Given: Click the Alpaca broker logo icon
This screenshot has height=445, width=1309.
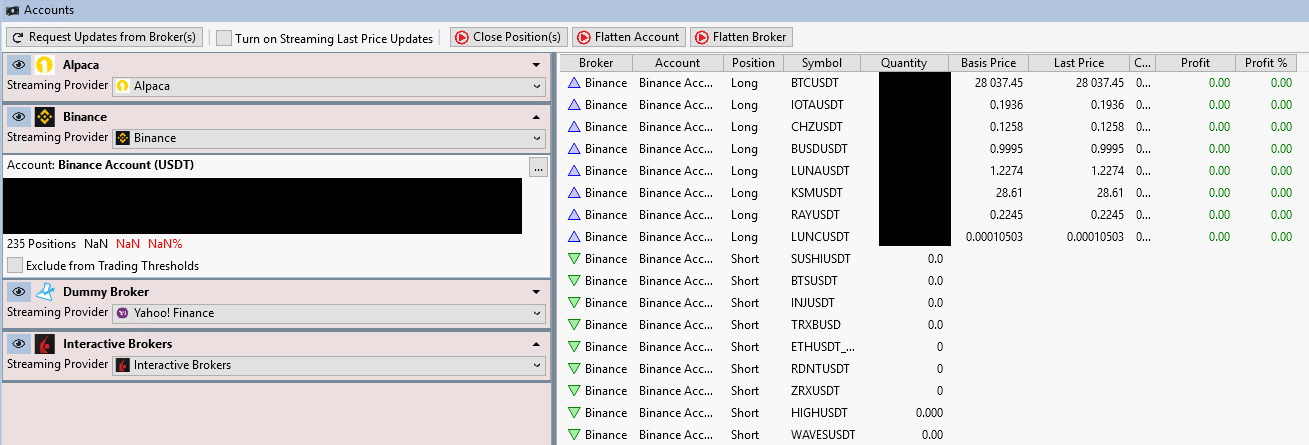Looking at the screenshot, I should coord(44,65).
